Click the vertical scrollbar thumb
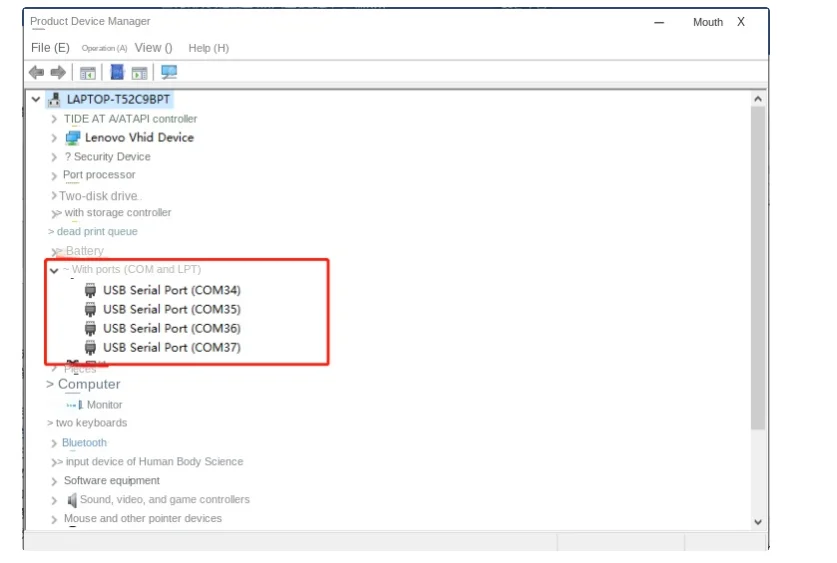The width and height of the screenshot is (837, 563). [x=757, y=268]
